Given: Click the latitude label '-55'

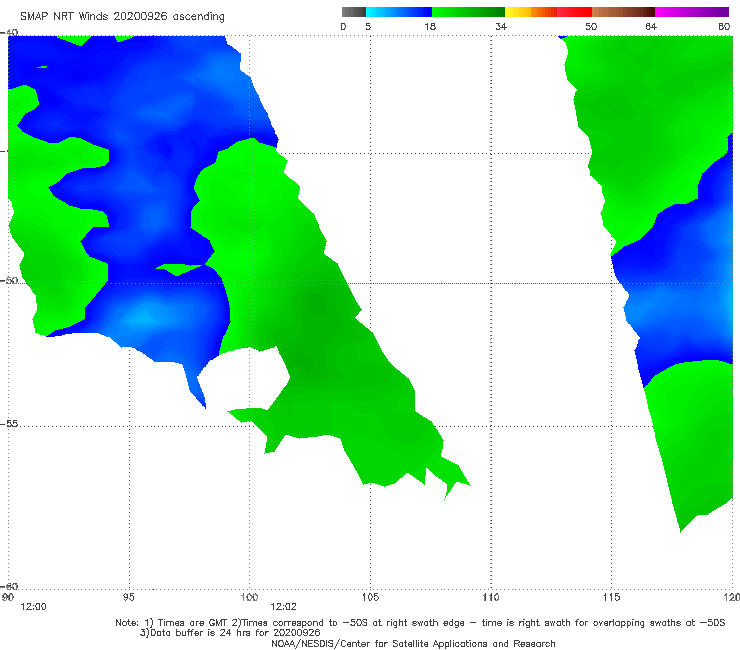Looking at the screenshot, I should pyautogui.click(x=9, y=423).
